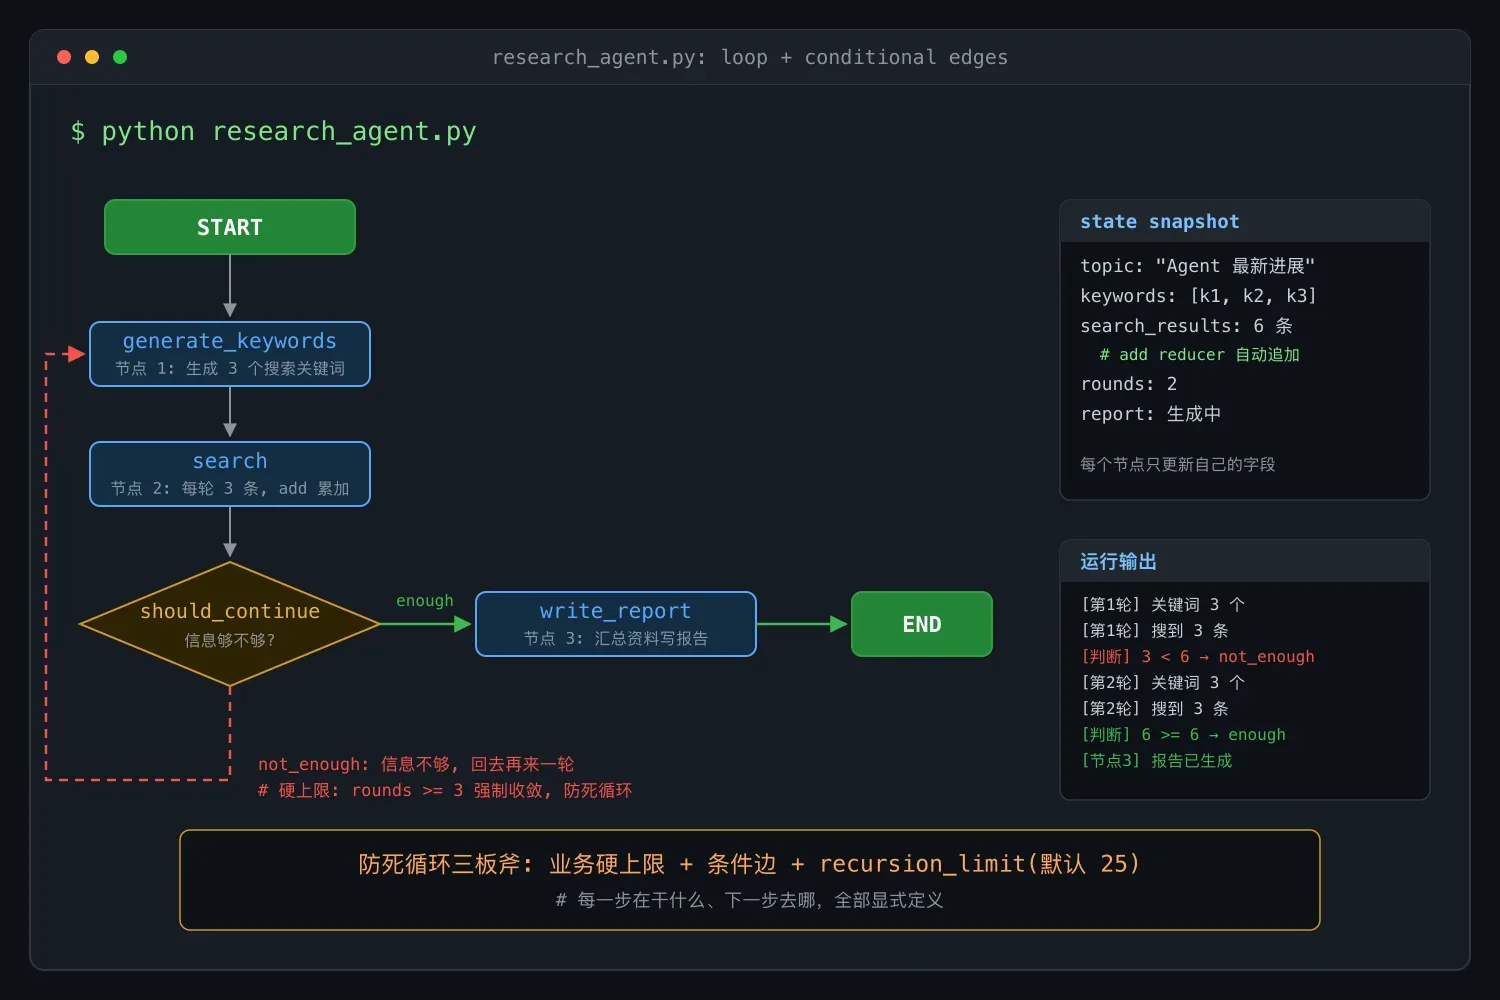Click the window title 'research_agent.py: loop + conditional edges'
The width and height of the screenshot is (1500, 1000).
point(750,57)
